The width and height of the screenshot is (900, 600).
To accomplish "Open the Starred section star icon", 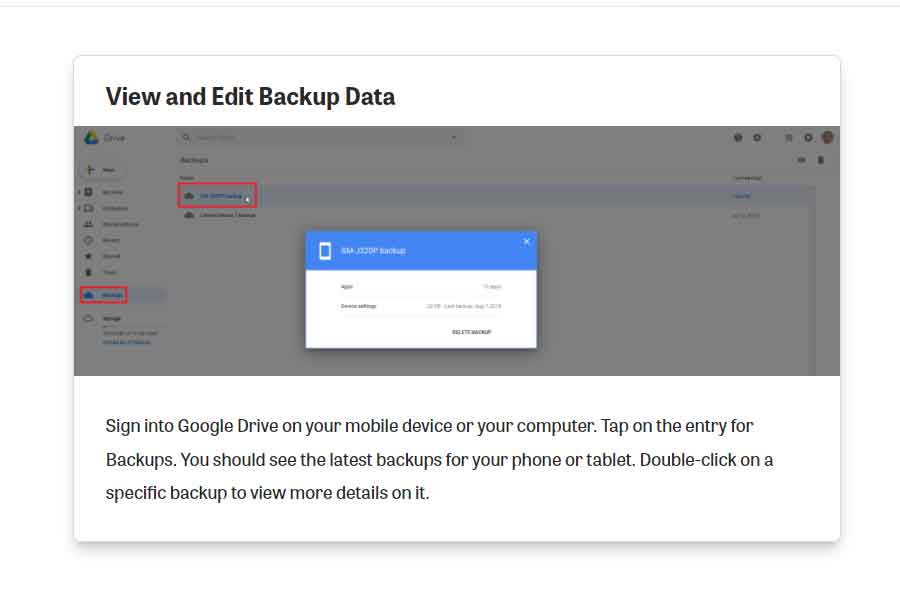I will click(89, 256).
